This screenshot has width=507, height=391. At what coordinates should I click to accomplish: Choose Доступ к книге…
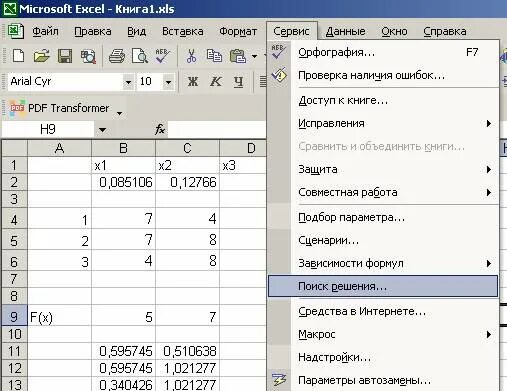pos(383,100)
